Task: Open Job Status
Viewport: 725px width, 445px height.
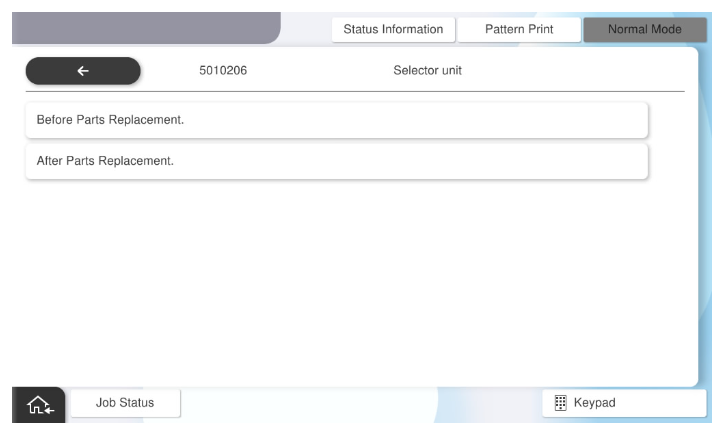Action: (x=125, y=403)
